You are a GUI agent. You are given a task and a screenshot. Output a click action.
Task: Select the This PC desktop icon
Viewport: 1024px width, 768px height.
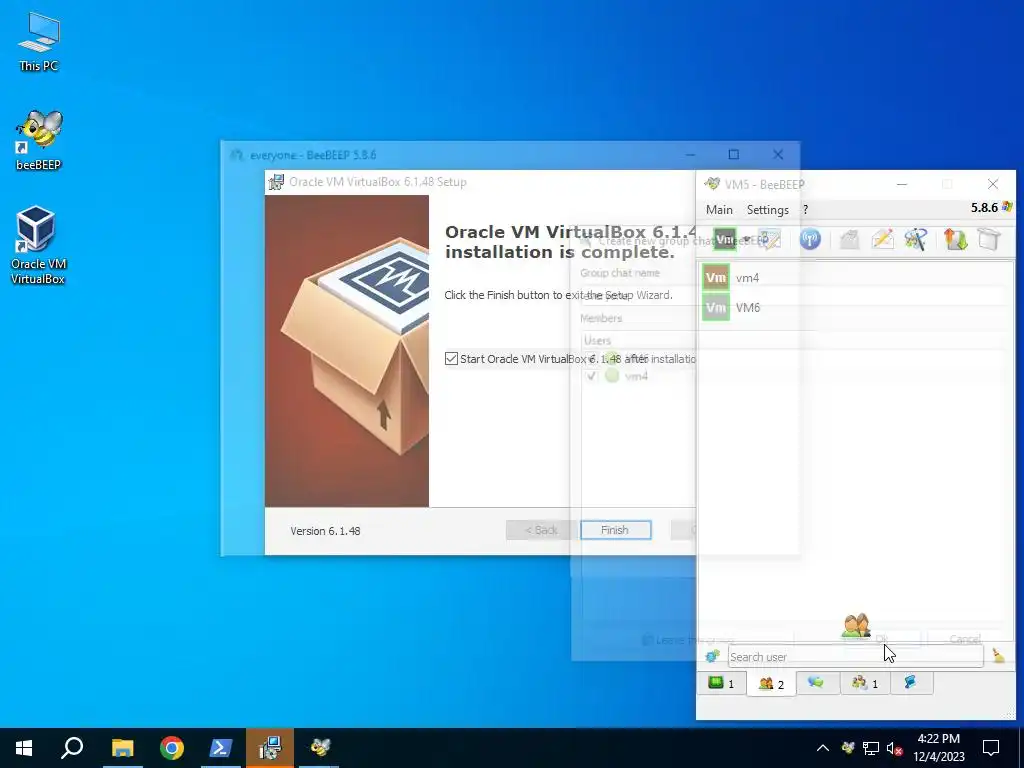tap(39, 42)
